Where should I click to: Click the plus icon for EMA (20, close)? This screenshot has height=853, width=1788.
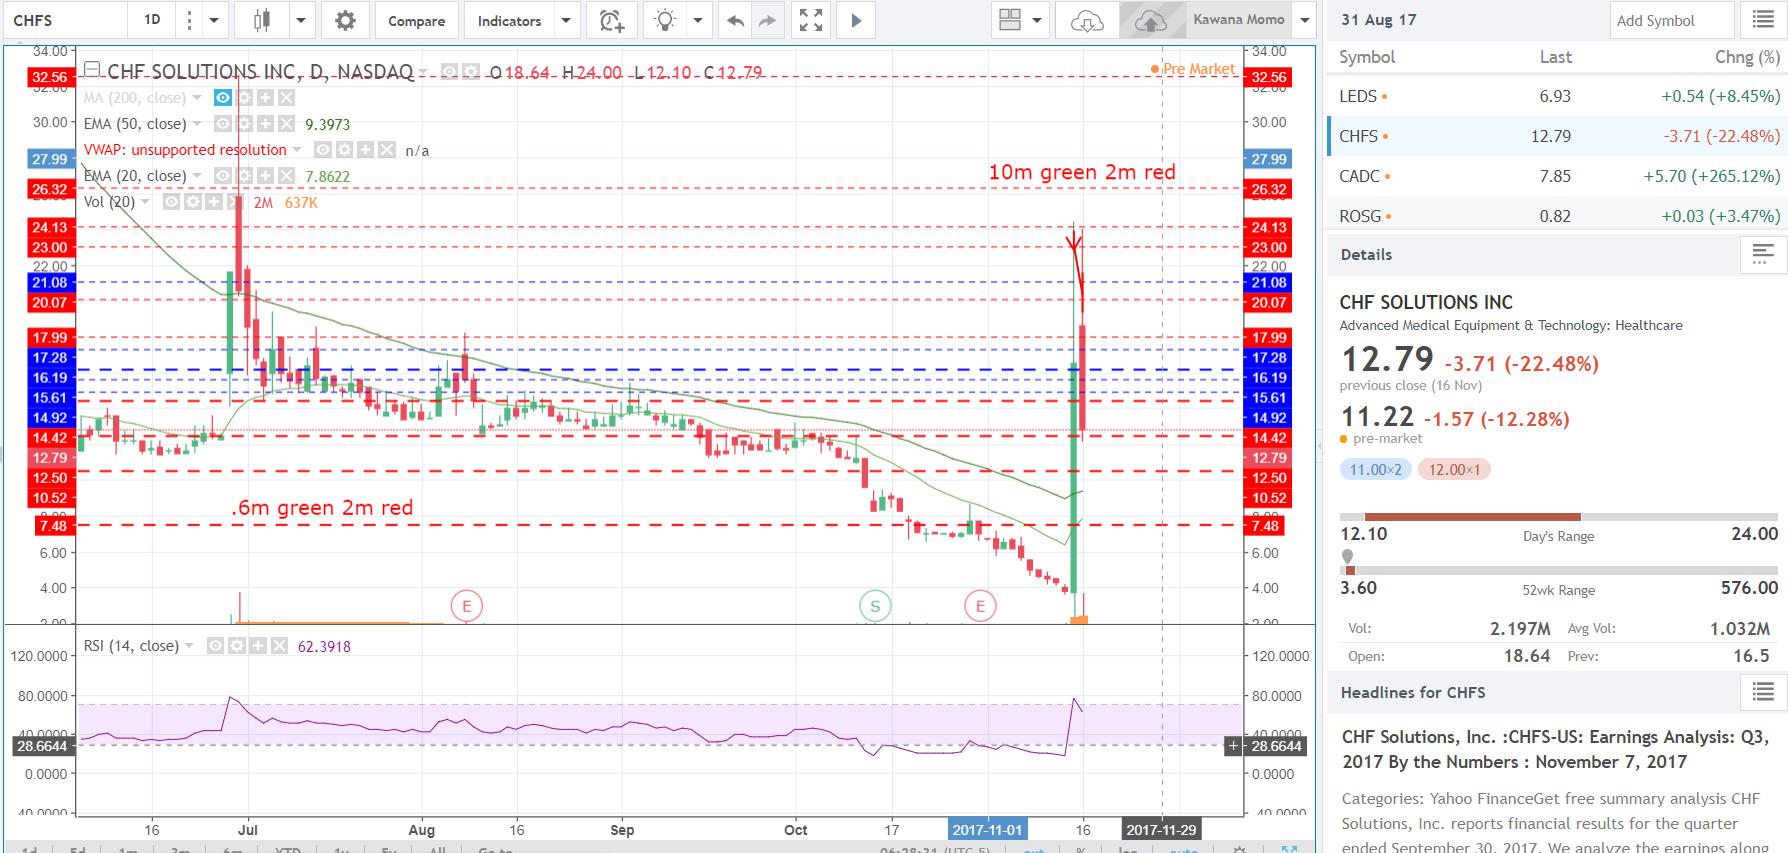coord(266,176)
